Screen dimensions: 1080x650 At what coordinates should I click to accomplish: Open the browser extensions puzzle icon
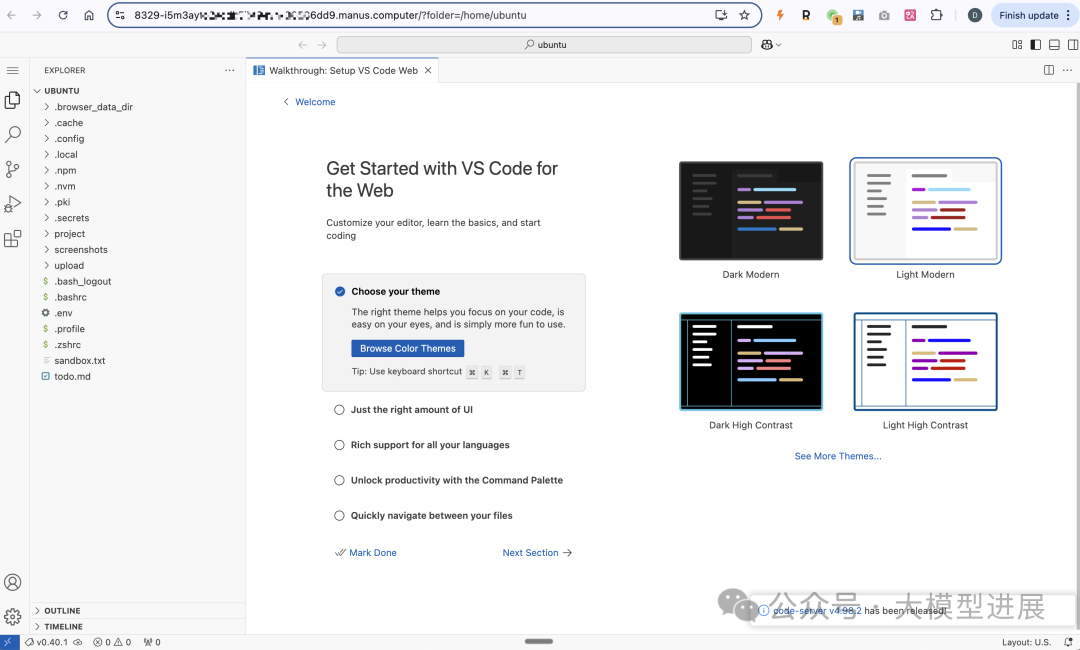point(936,15)
